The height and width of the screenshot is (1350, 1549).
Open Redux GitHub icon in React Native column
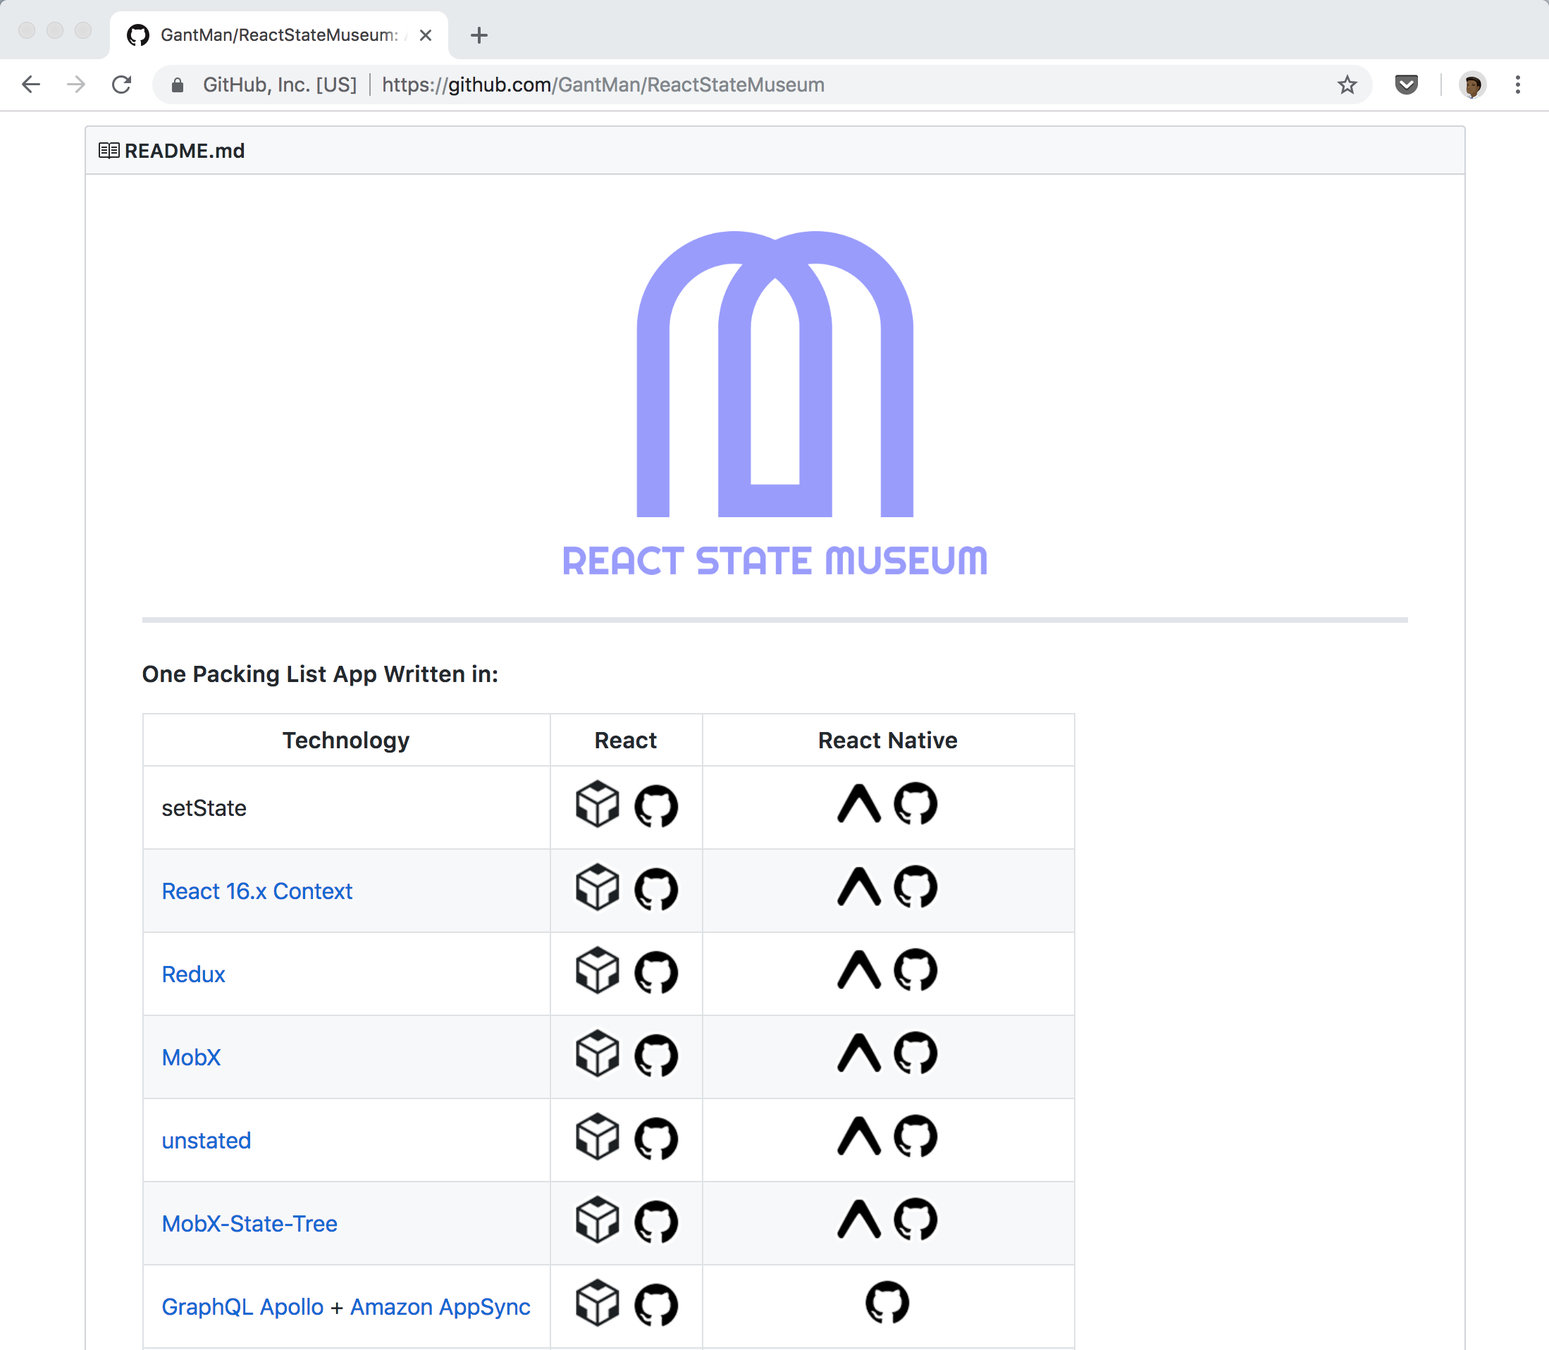pyautogui.click(x=916, y=969)
